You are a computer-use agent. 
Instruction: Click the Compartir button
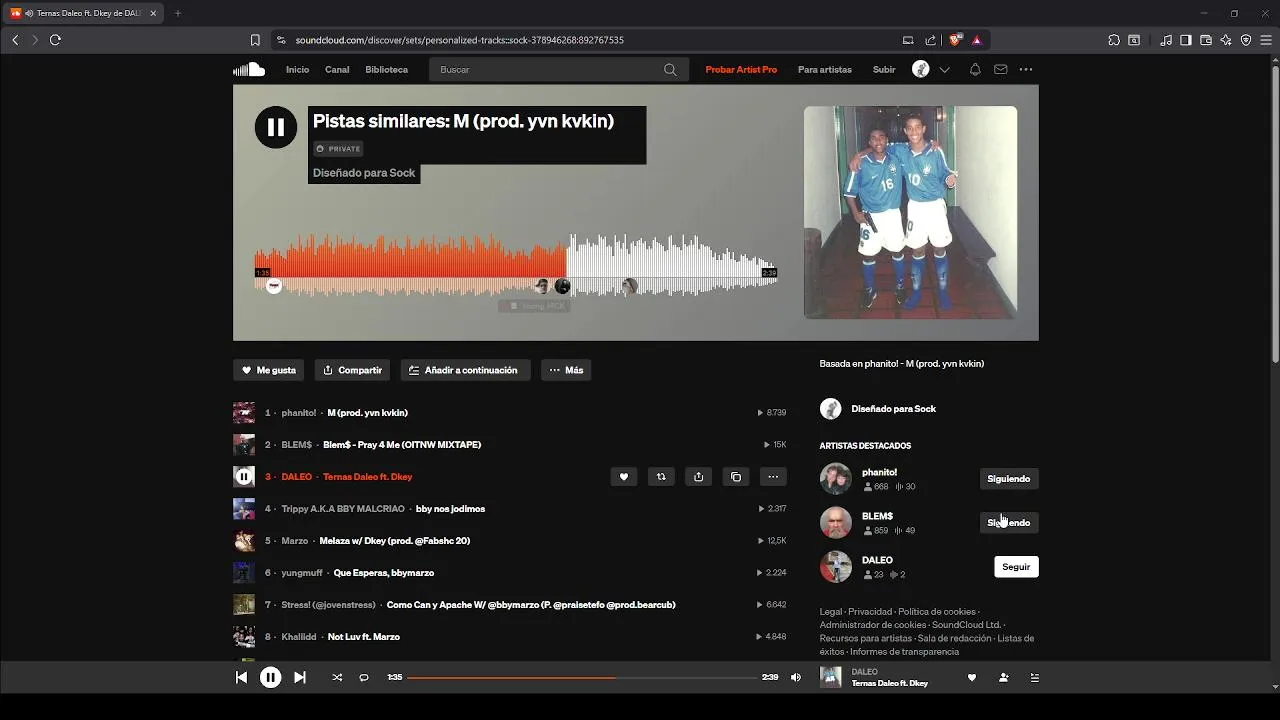[352, 370]
